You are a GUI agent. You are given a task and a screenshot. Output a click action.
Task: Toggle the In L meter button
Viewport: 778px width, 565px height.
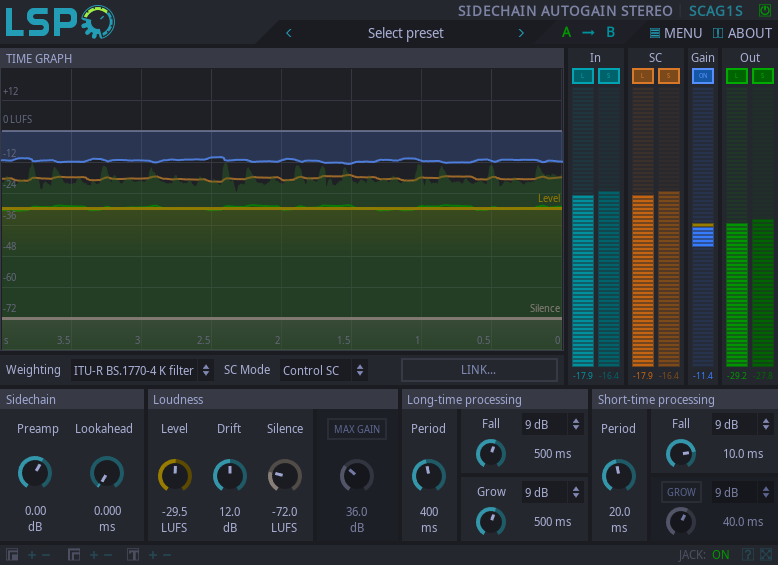(583, 76)
